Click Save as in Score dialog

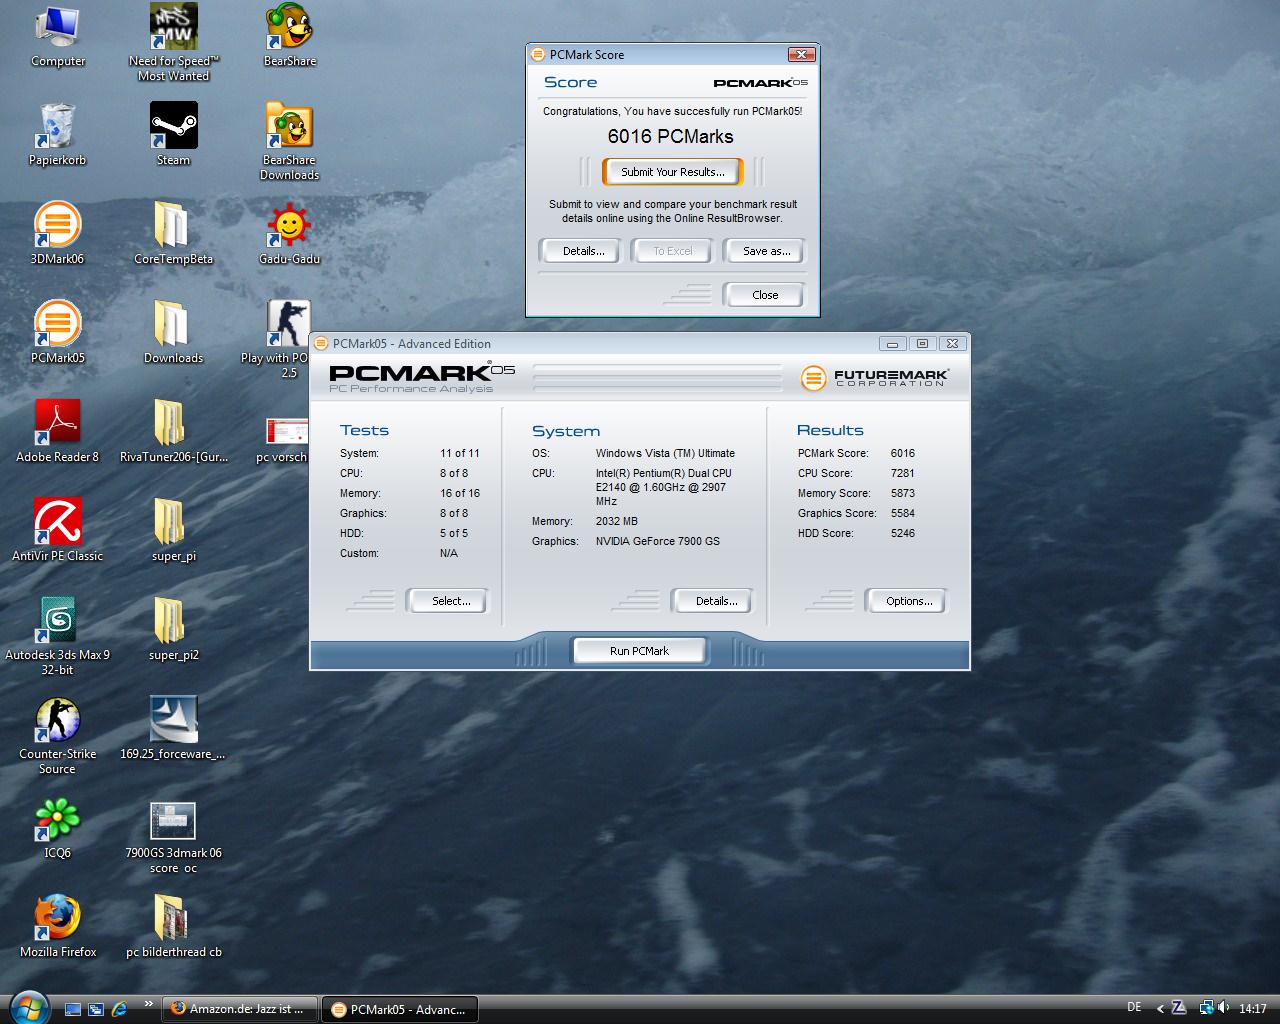(x=766, y=251)
